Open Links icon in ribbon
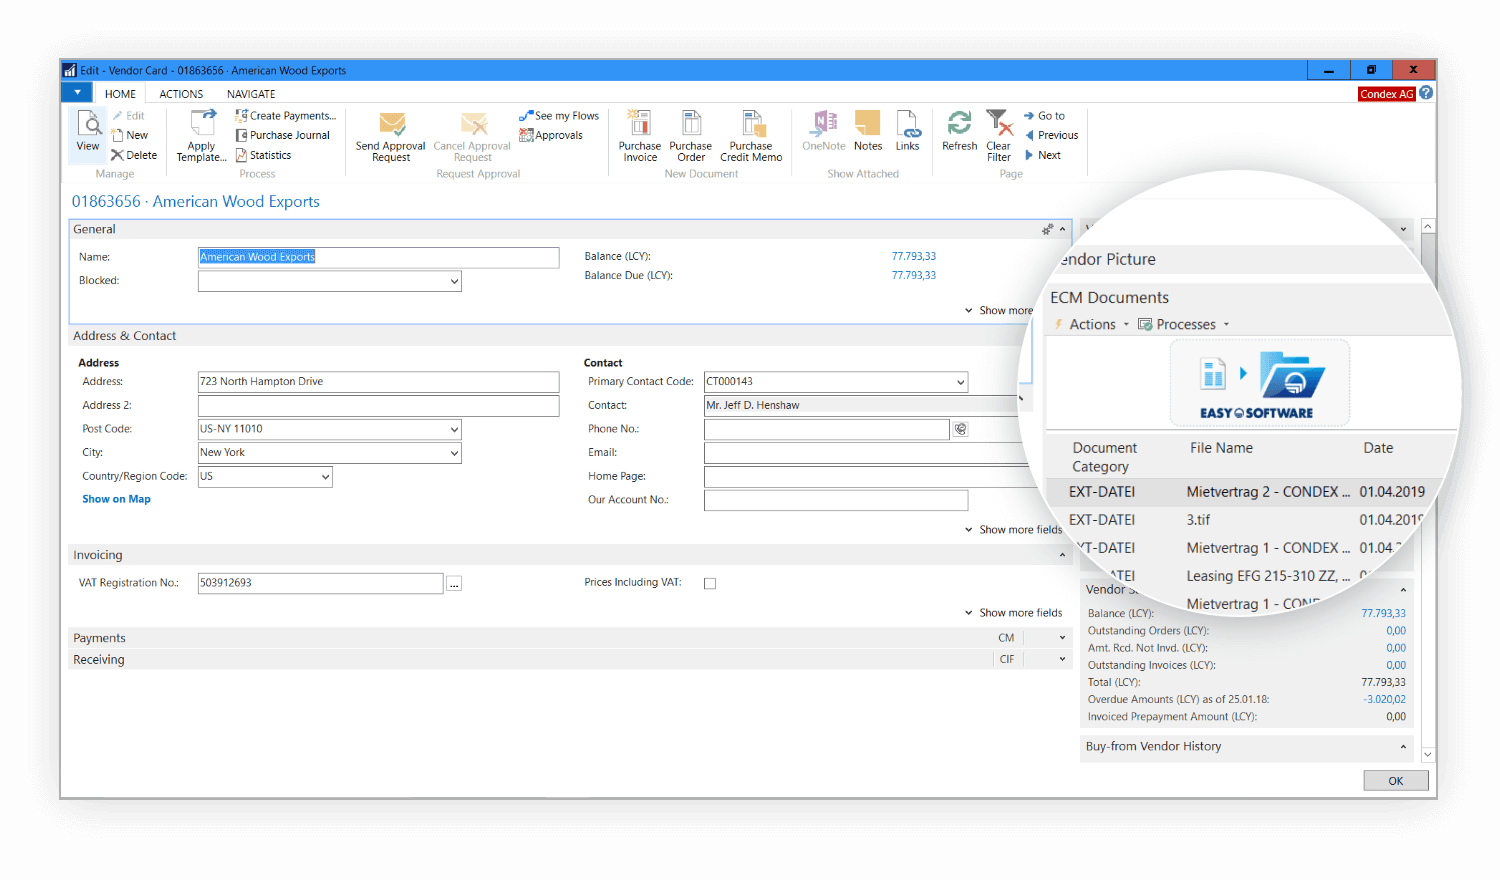The width and height of the screenshot is (1500, 880). 907,131
